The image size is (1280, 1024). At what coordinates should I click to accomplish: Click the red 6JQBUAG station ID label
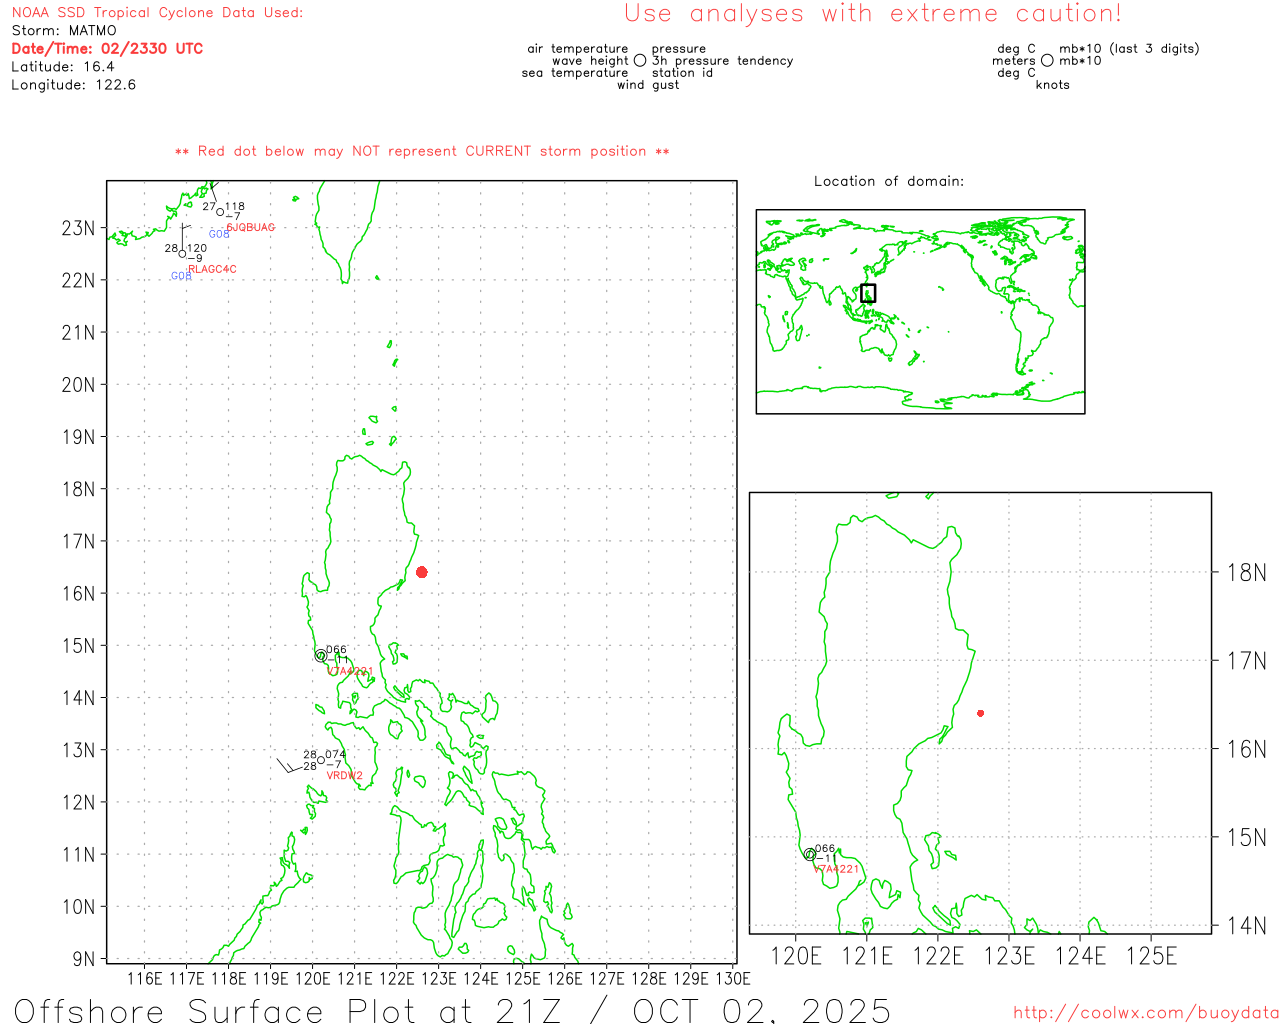(250, 228)
